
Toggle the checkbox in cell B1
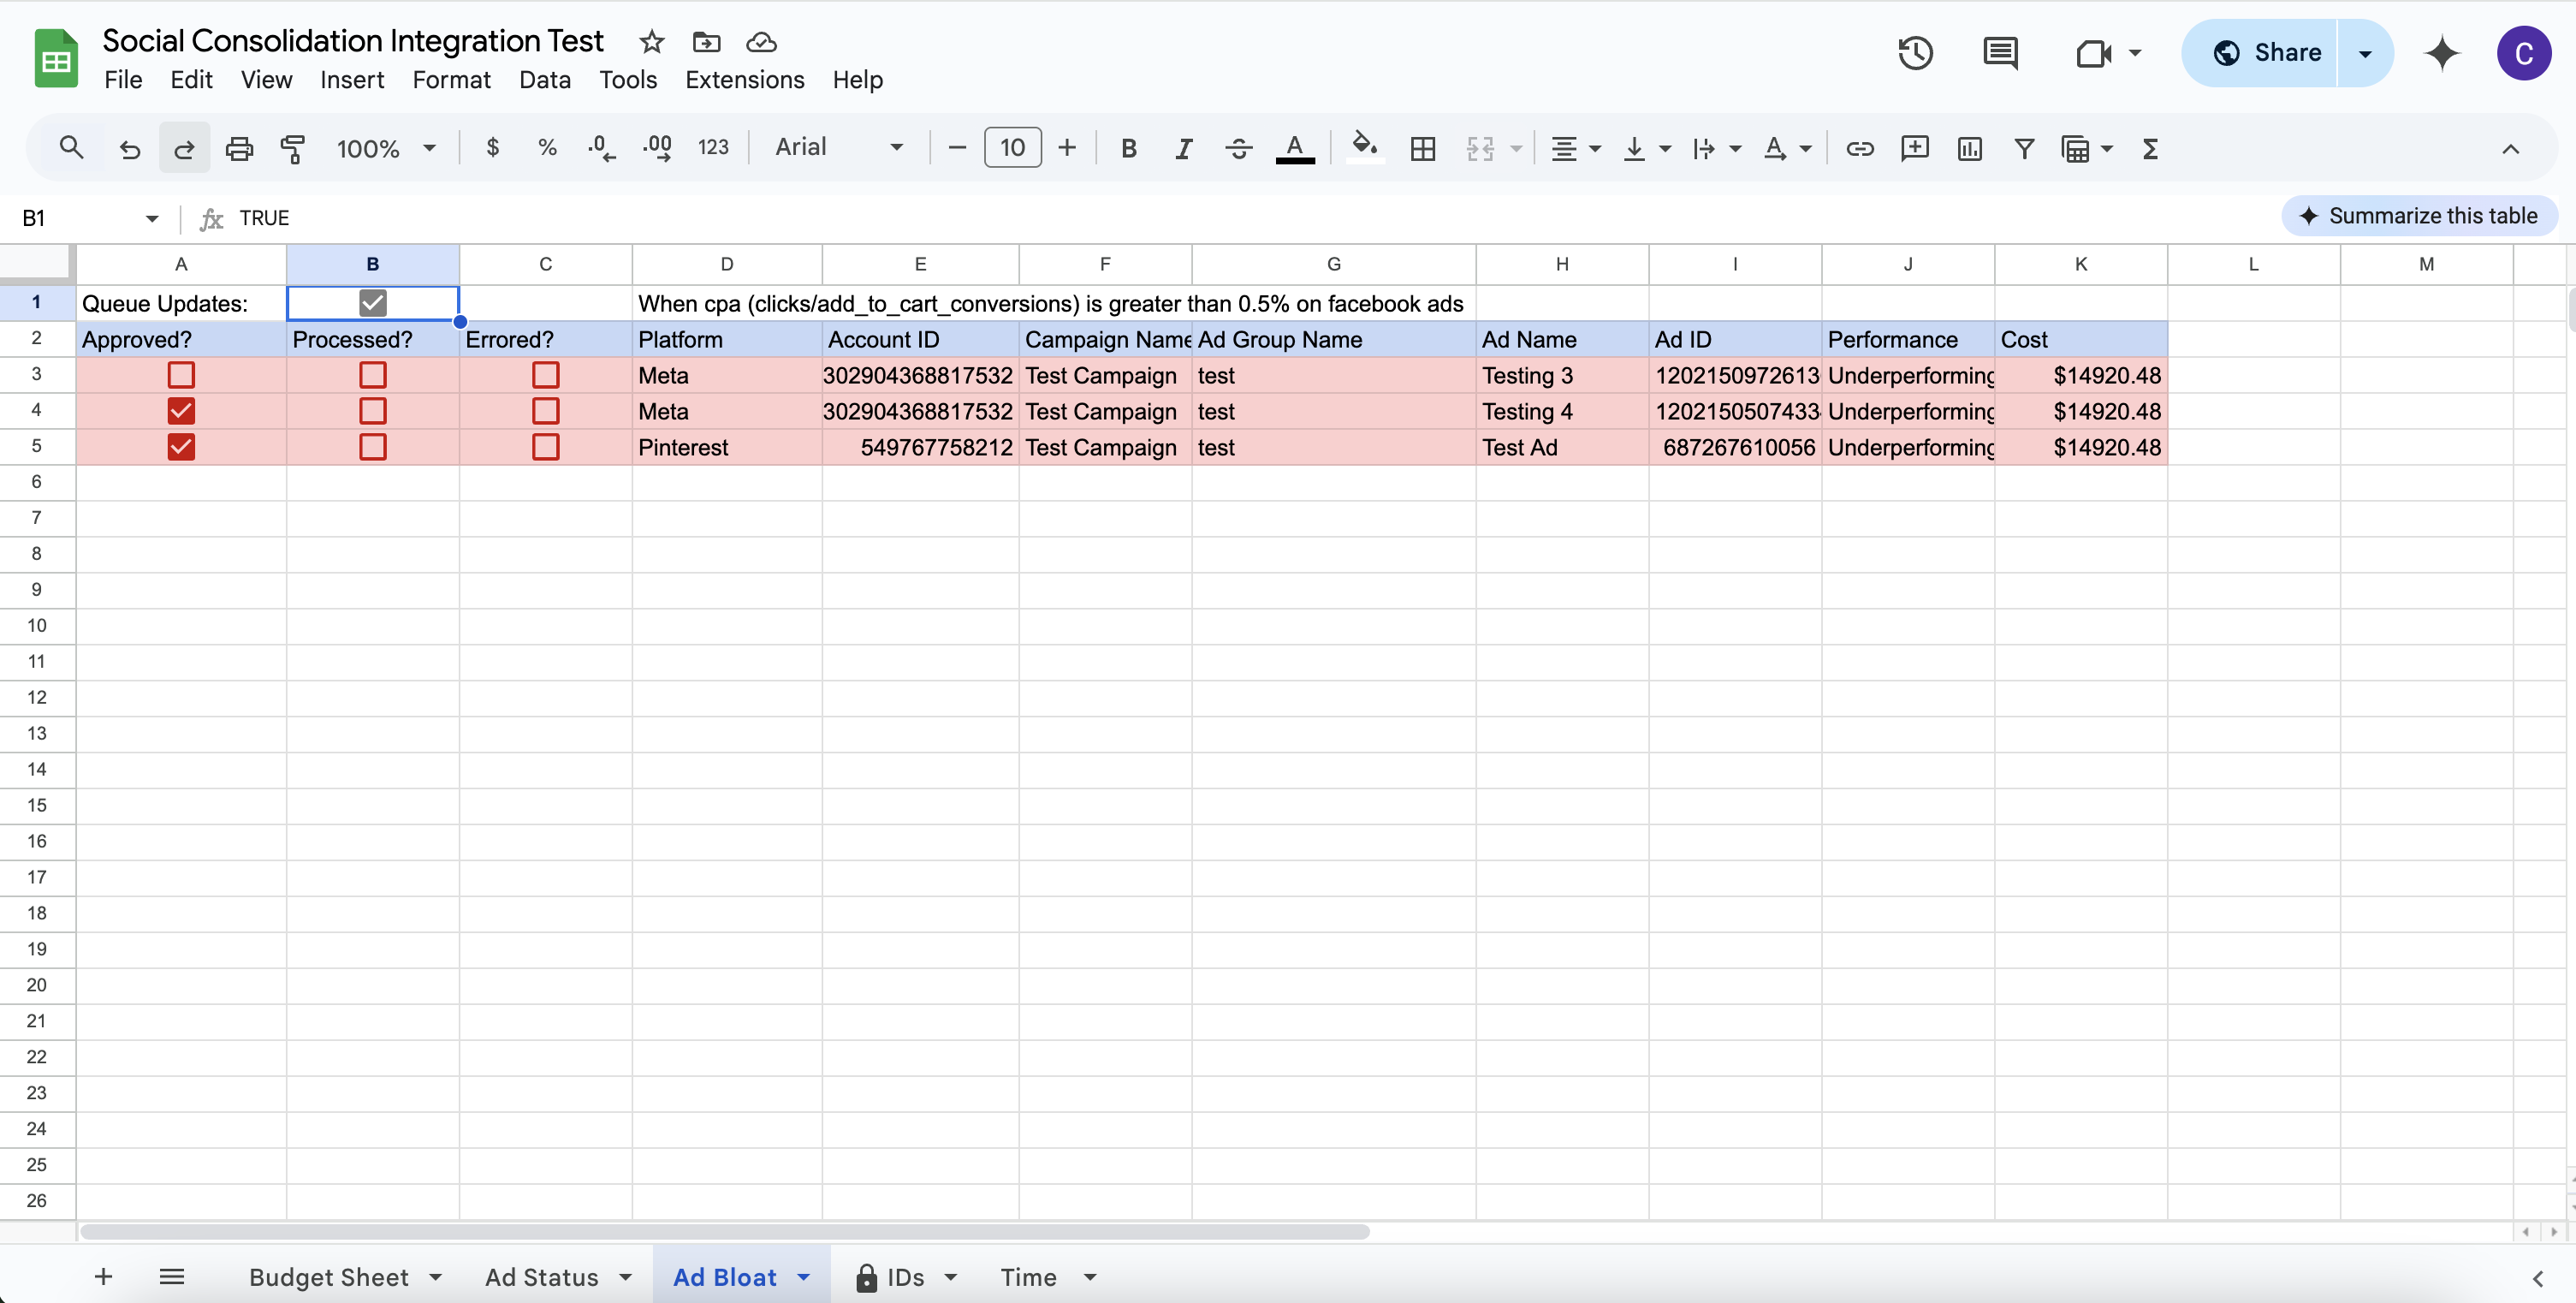[x=372, y=303]
